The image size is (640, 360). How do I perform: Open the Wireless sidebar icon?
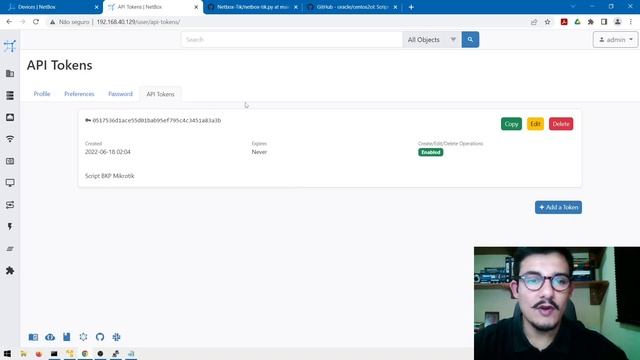click(x=10, y=139)
